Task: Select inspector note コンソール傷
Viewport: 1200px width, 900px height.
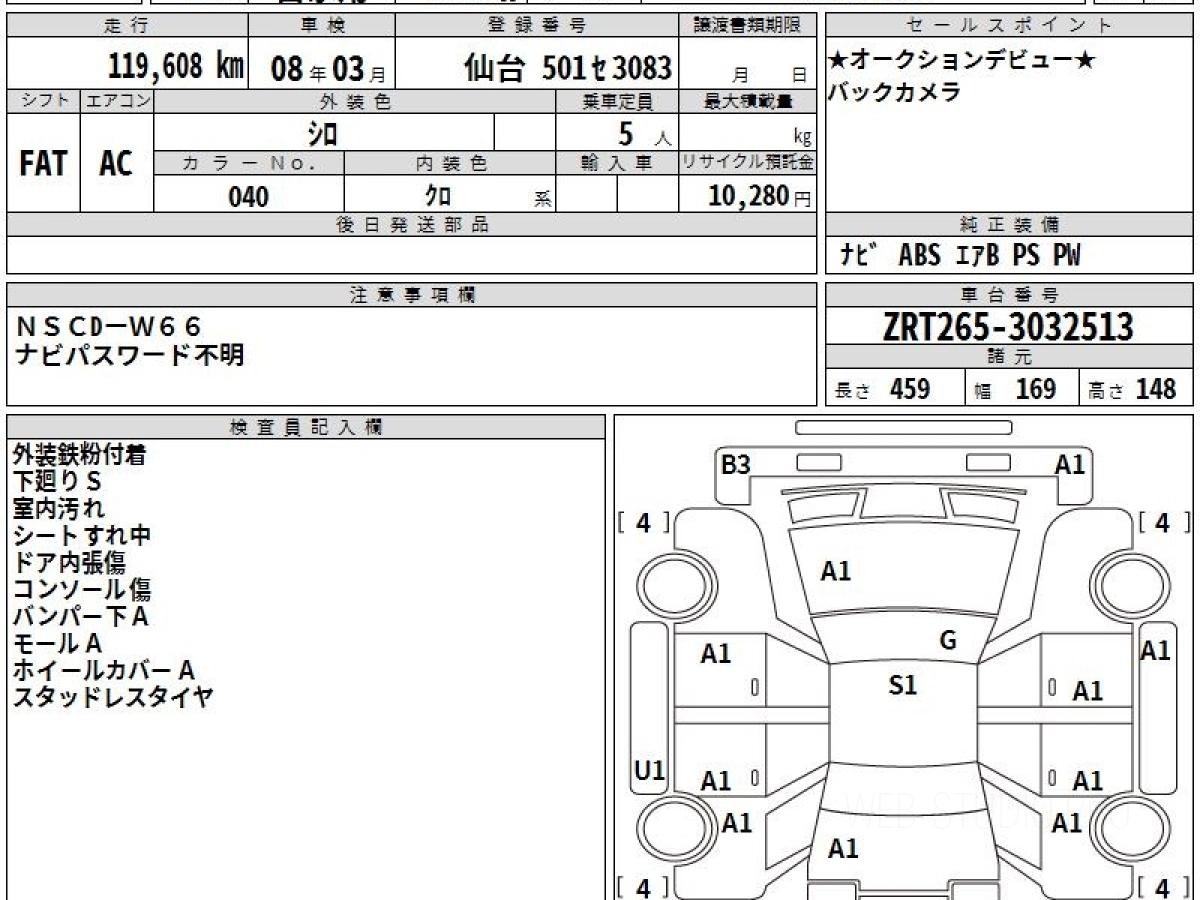Action: 82,590
